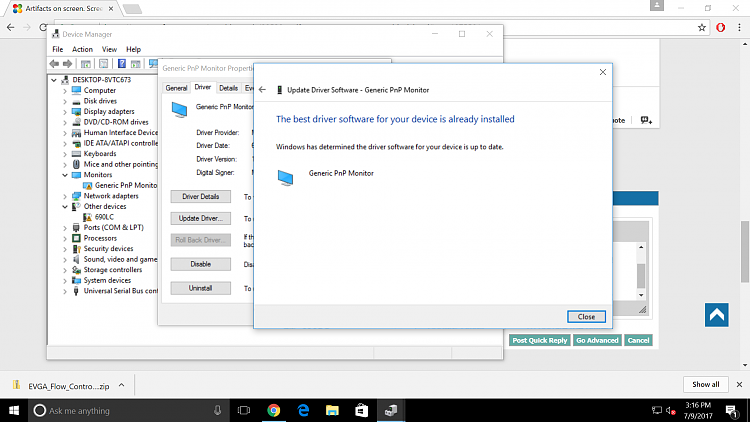This screenshot has width=750, height=422.
Task: Expand the Disk drives category
Action: tap(65, 101)
